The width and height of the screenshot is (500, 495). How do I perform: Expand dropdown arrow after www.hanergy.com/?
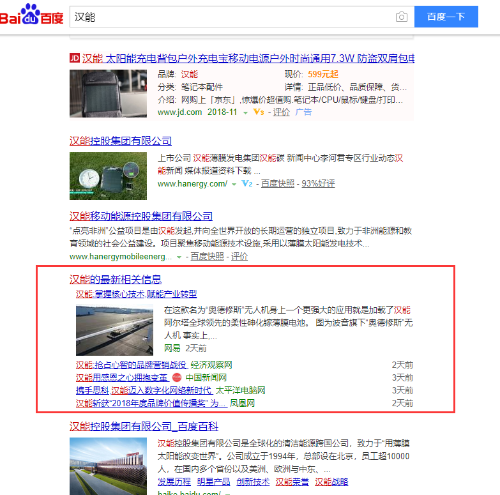coord(234,184)
